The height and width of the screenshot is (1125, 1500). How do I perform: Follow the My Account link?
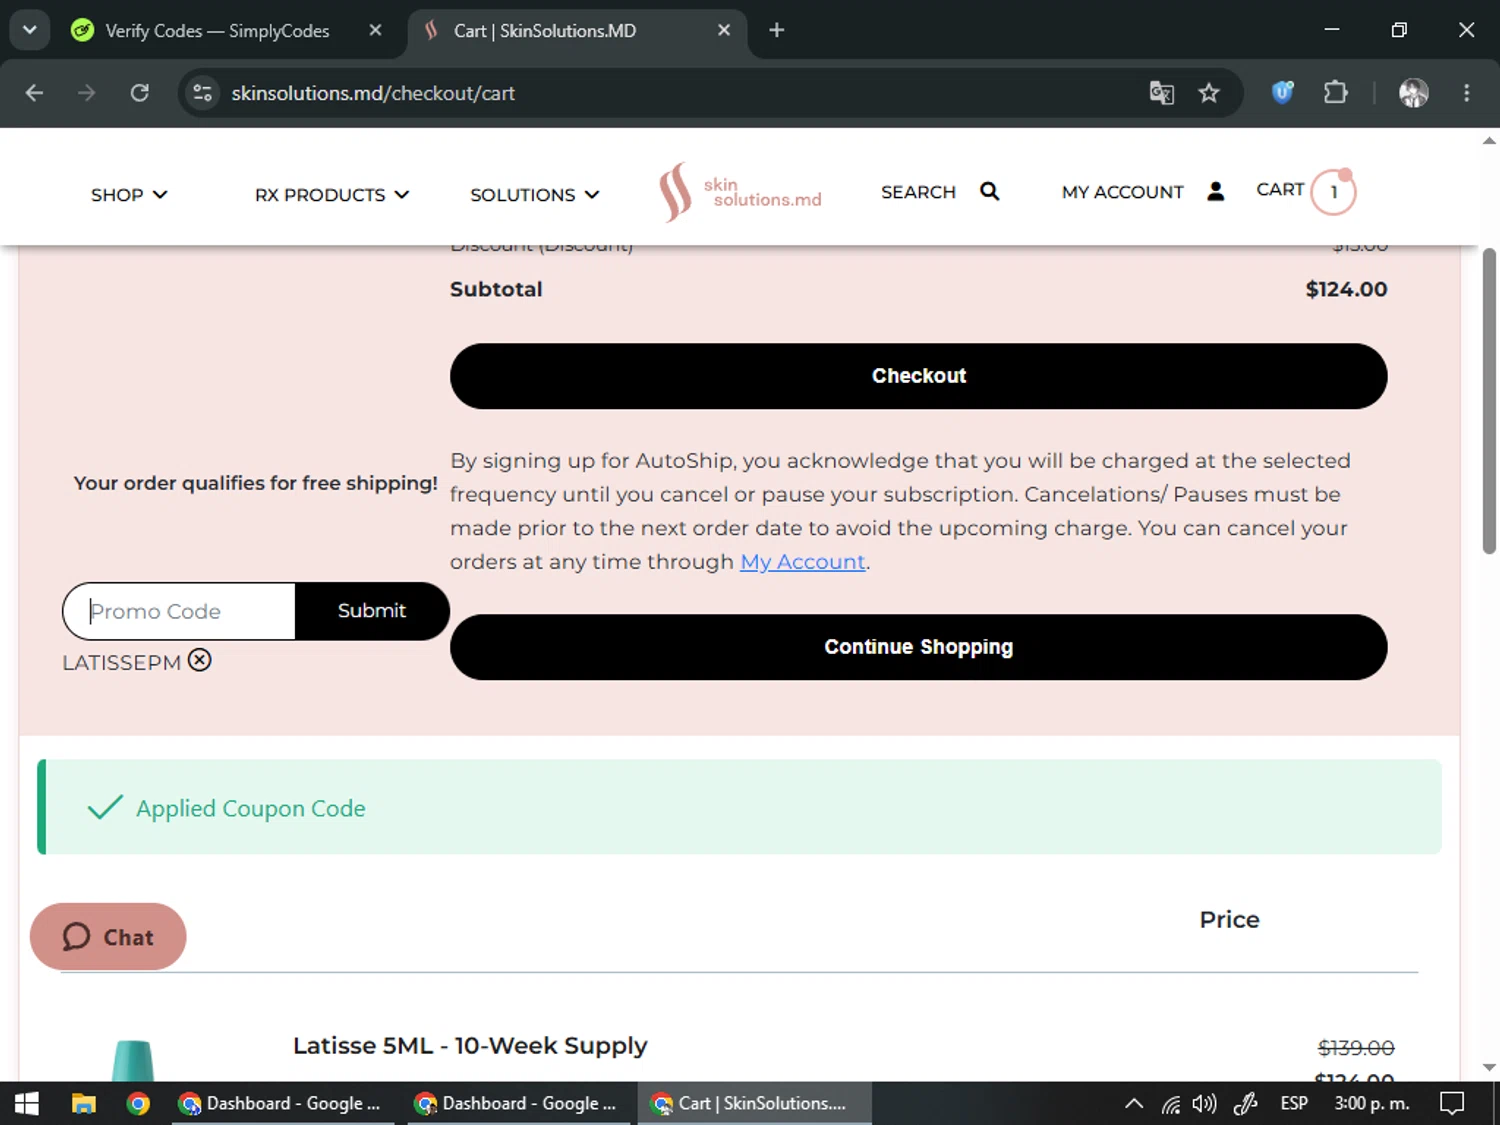(802, 562)
